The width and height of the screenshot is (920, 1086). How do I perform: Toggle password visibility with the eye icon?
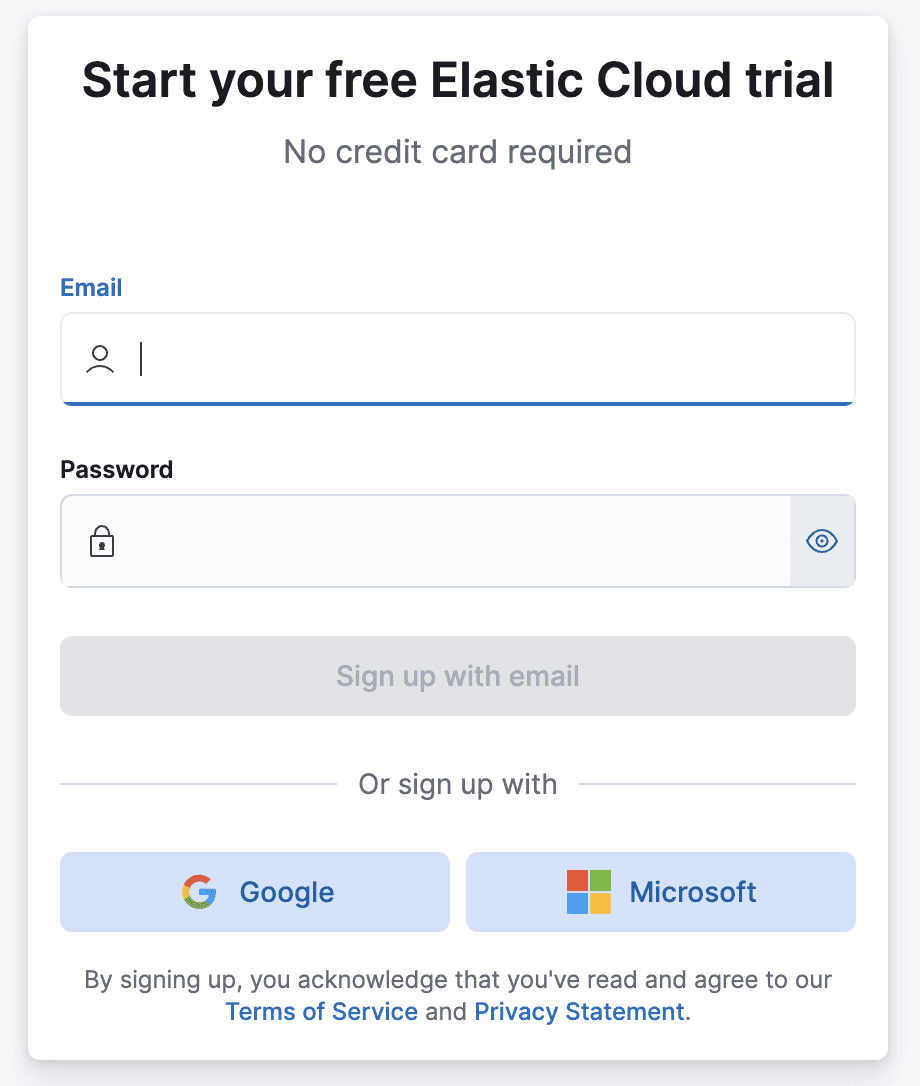coord(821,541)
